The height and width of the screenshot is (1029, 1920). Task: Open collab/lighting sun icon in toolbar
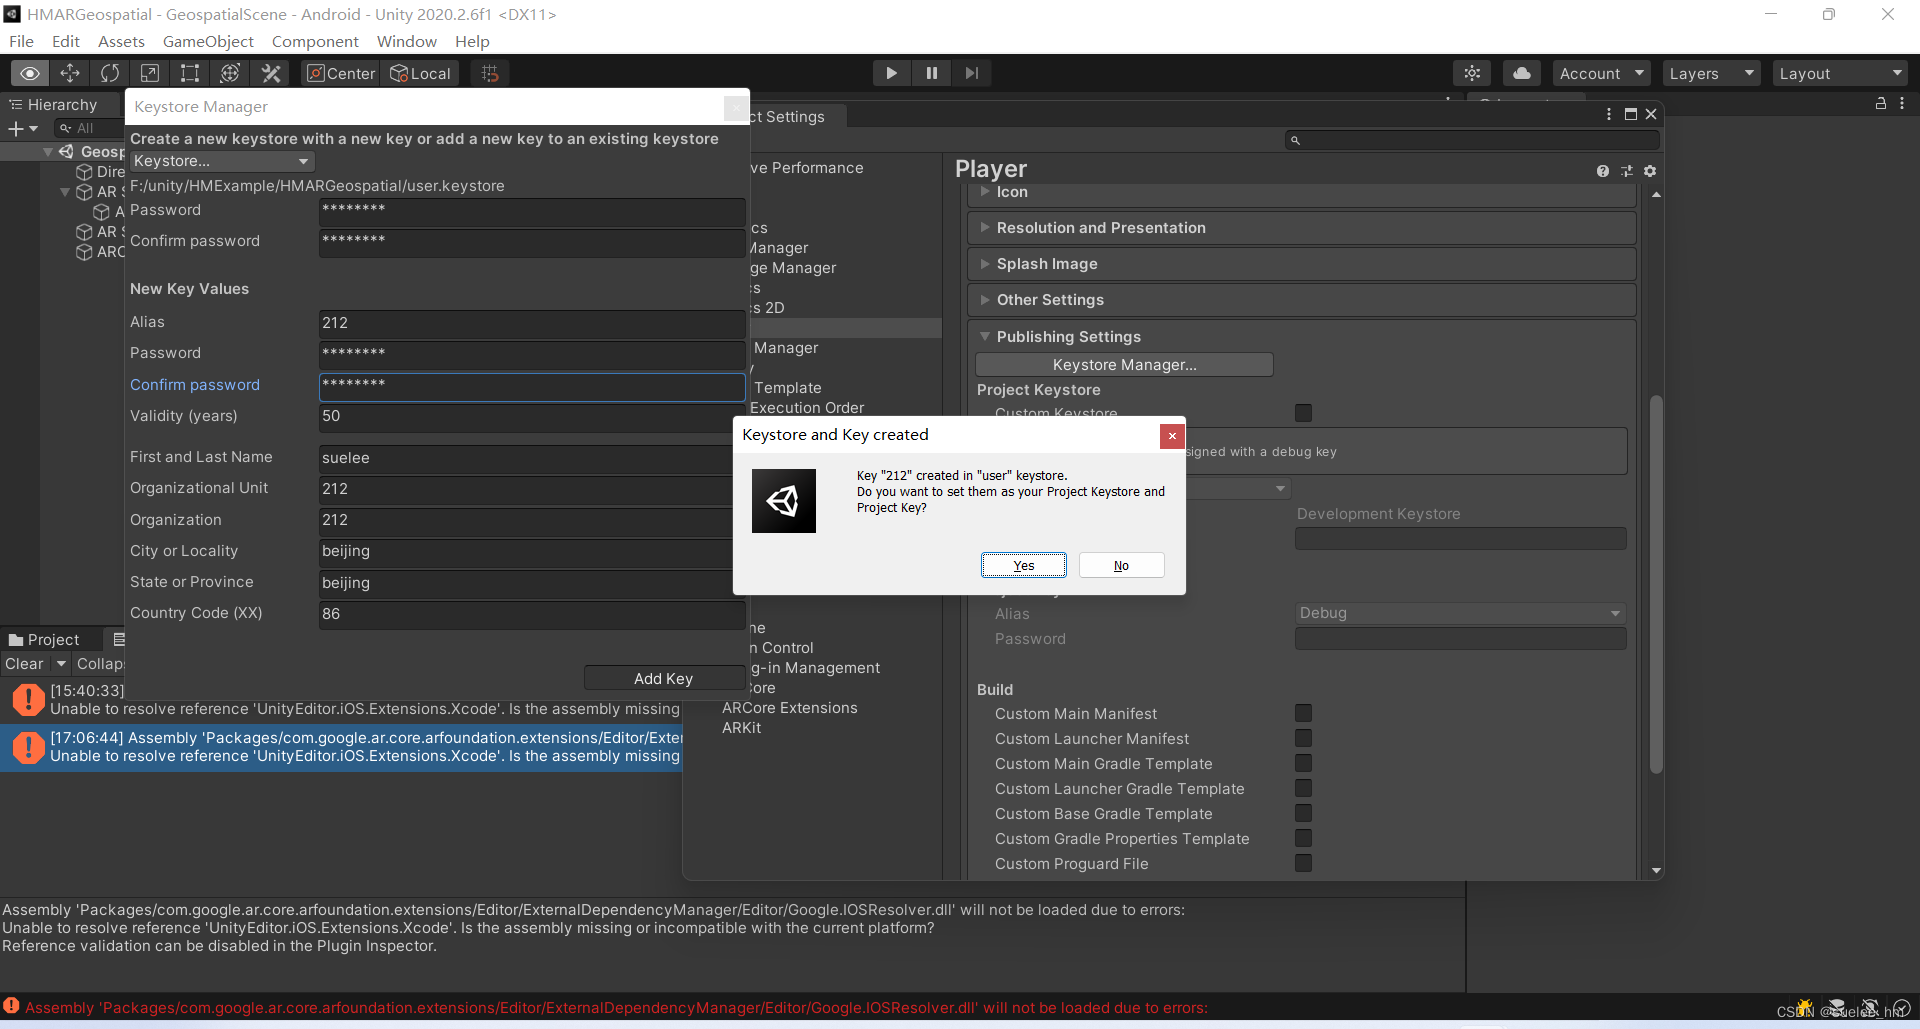pyautogui.click(x=1472, y=73)
